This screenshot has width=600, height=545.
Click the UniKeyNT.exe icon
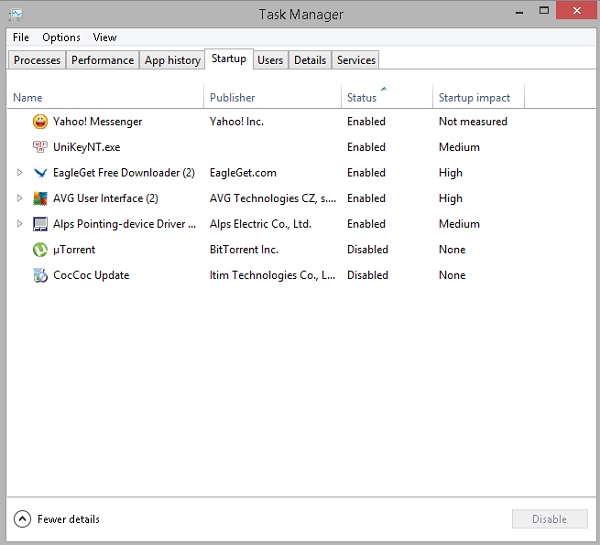pos(40,147)
